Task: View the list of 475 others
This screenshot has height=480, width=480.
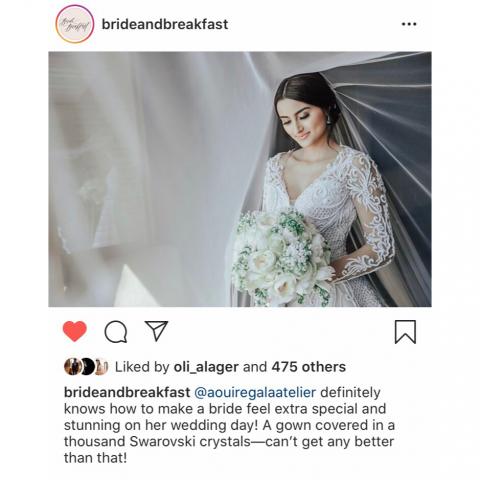Action: (308, 367)
